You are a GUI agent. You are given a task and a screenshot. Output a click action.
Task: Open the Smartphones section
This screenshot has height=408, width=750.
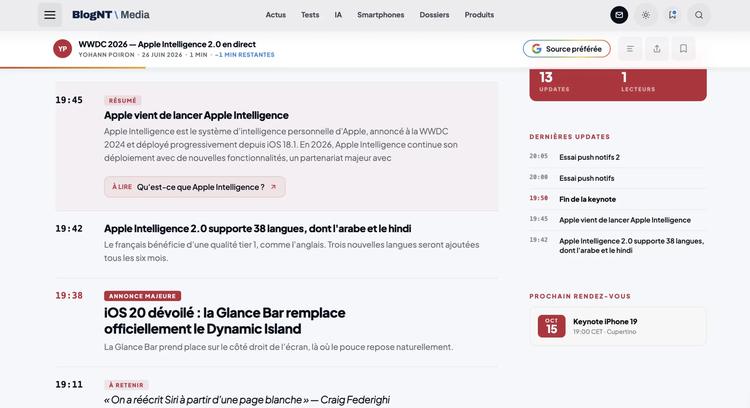(x=380, y=15)
